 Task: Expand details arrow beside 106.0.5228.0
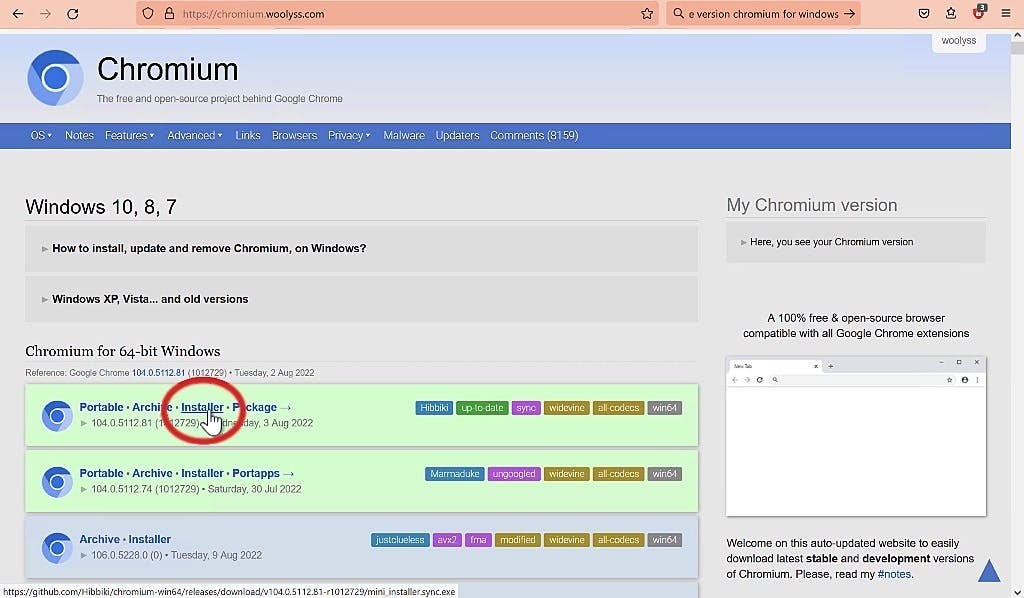(x=84, y=555)
